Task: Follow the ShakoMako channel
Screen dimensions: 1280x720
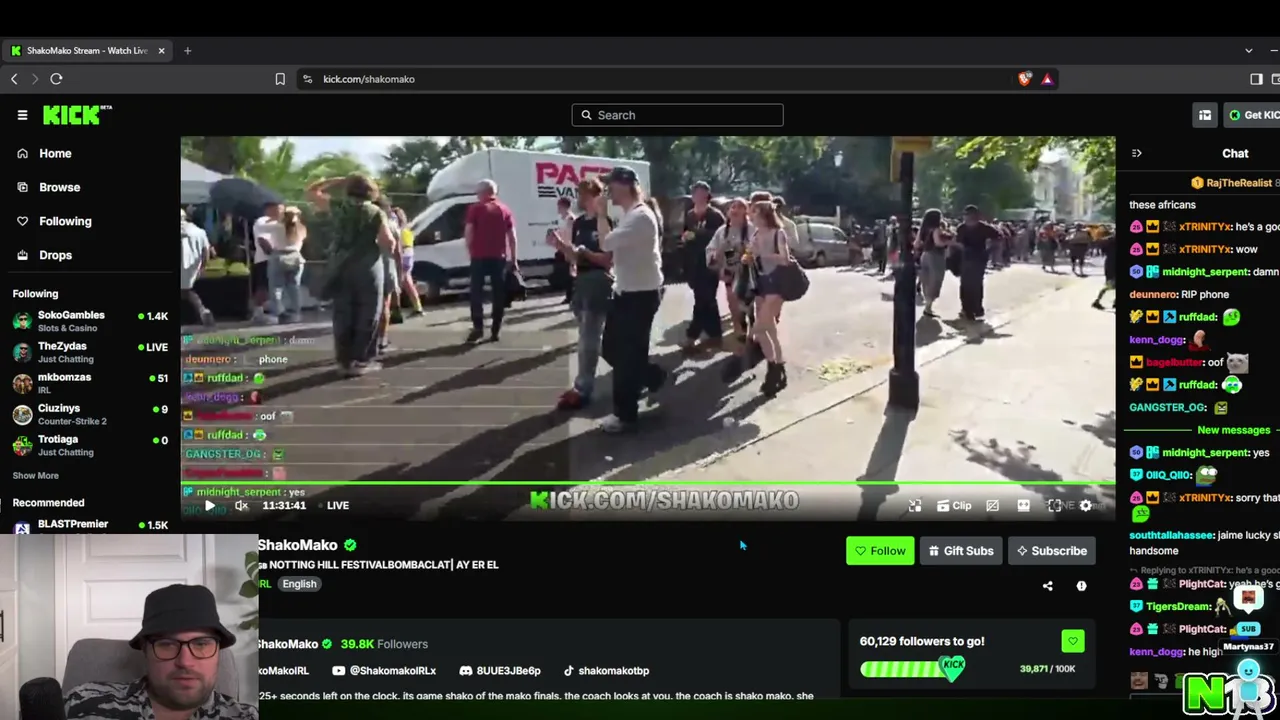Action: (880, 551)
